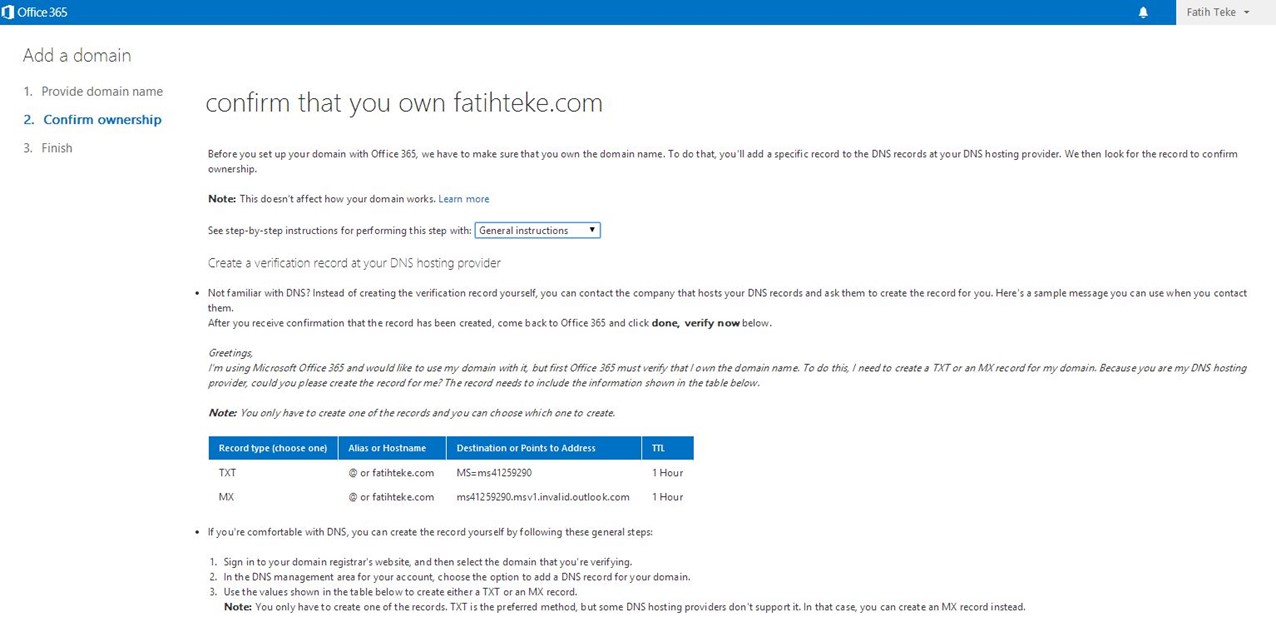Click the TTL column header

(x=668, y=448)
